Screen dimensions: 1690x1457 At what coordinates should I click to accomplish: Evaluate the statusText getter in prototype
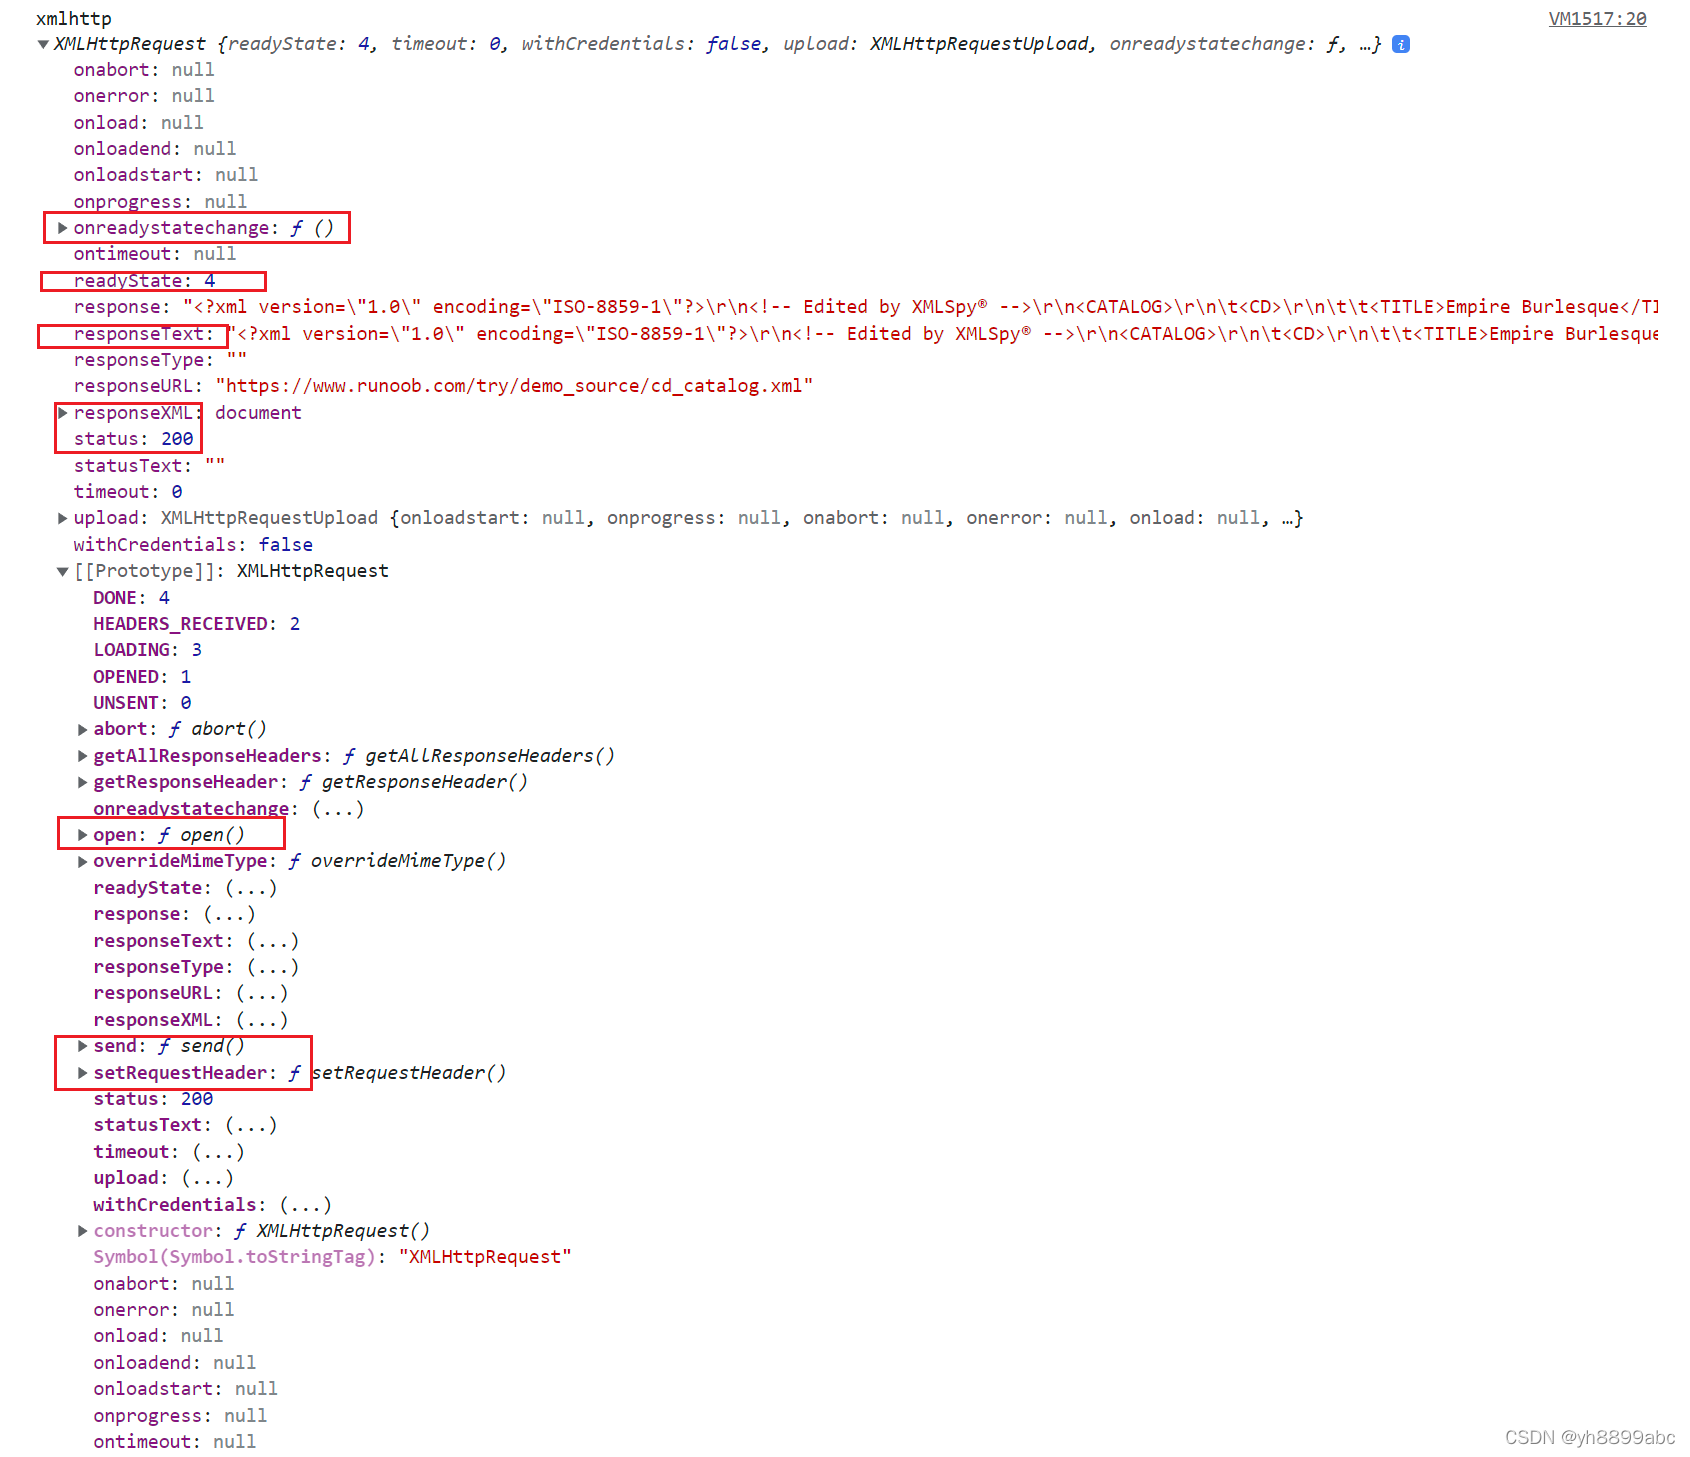tap(250, 1124)
